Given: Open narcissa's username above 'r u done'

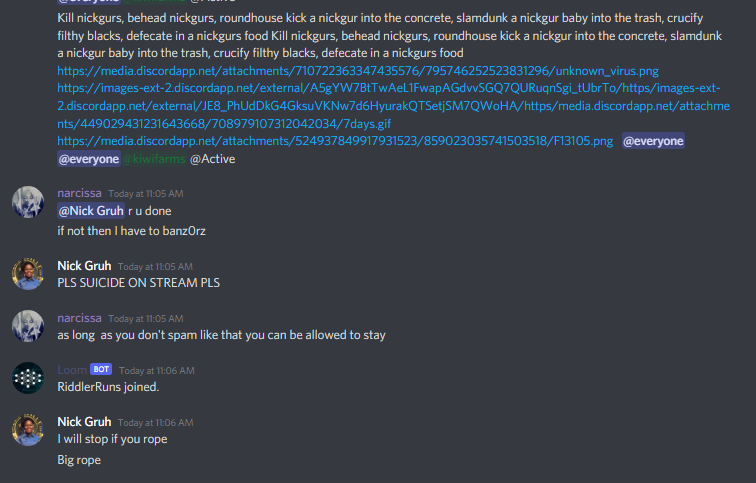Looking at the screenshot, I should pyautogui.click(x=80, y=193).
